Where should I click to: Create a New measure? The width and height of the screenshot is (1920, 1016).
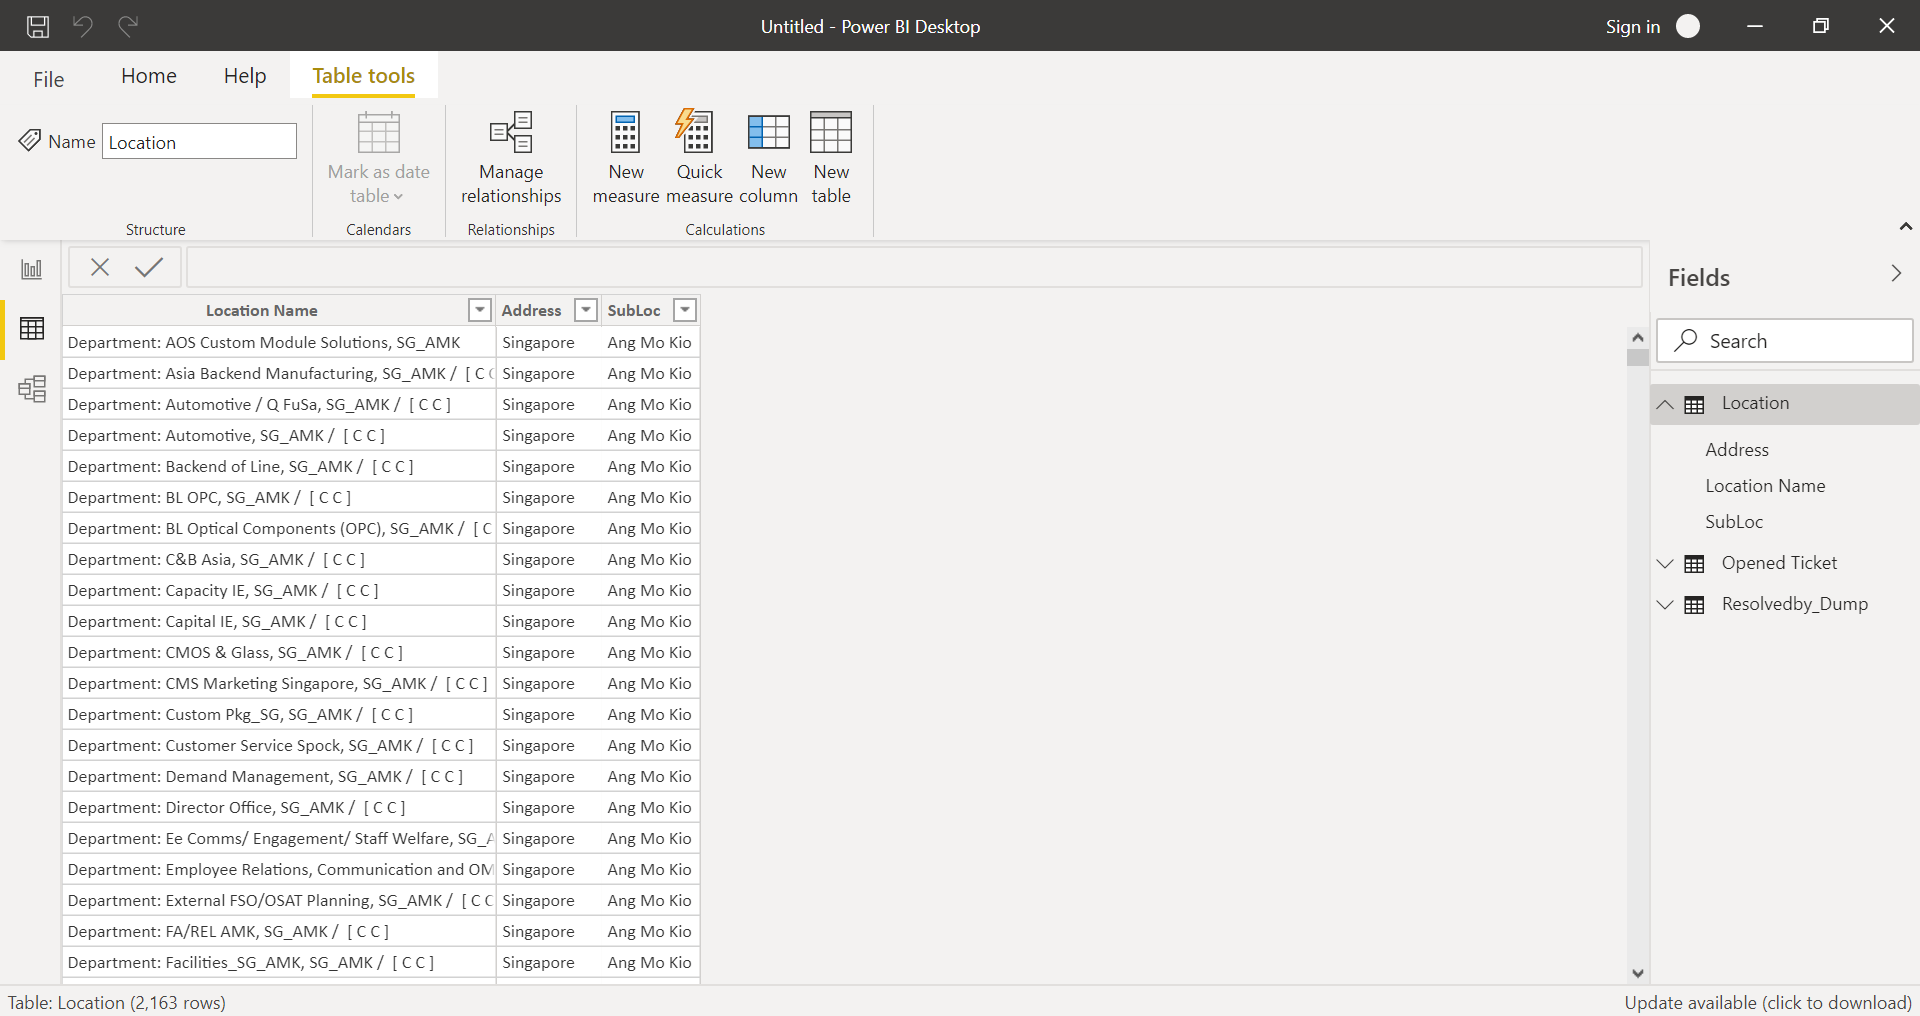tap(626, 158)
